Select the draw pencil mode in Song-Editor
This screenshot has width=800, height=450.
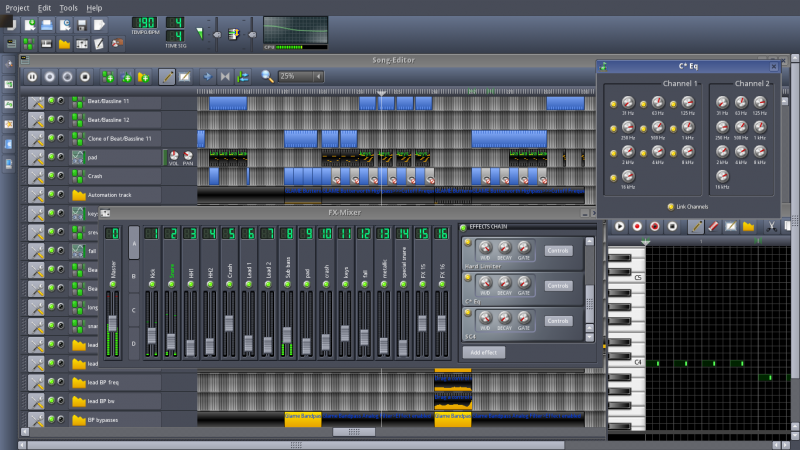click(x=167, y=76)
